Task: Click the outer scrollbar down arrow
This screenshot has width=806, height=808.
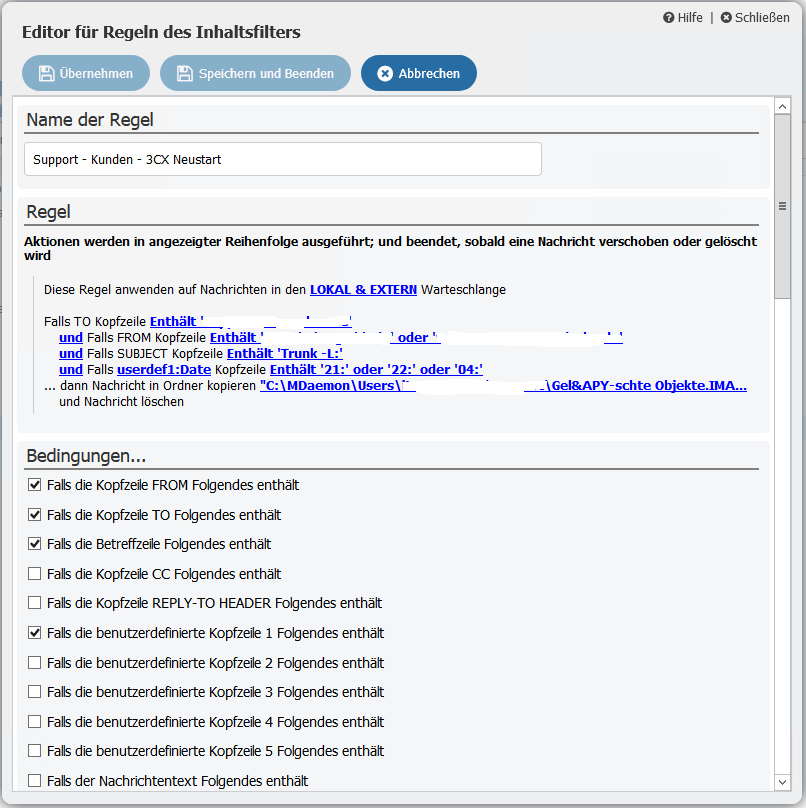Action: pos(782,781)
